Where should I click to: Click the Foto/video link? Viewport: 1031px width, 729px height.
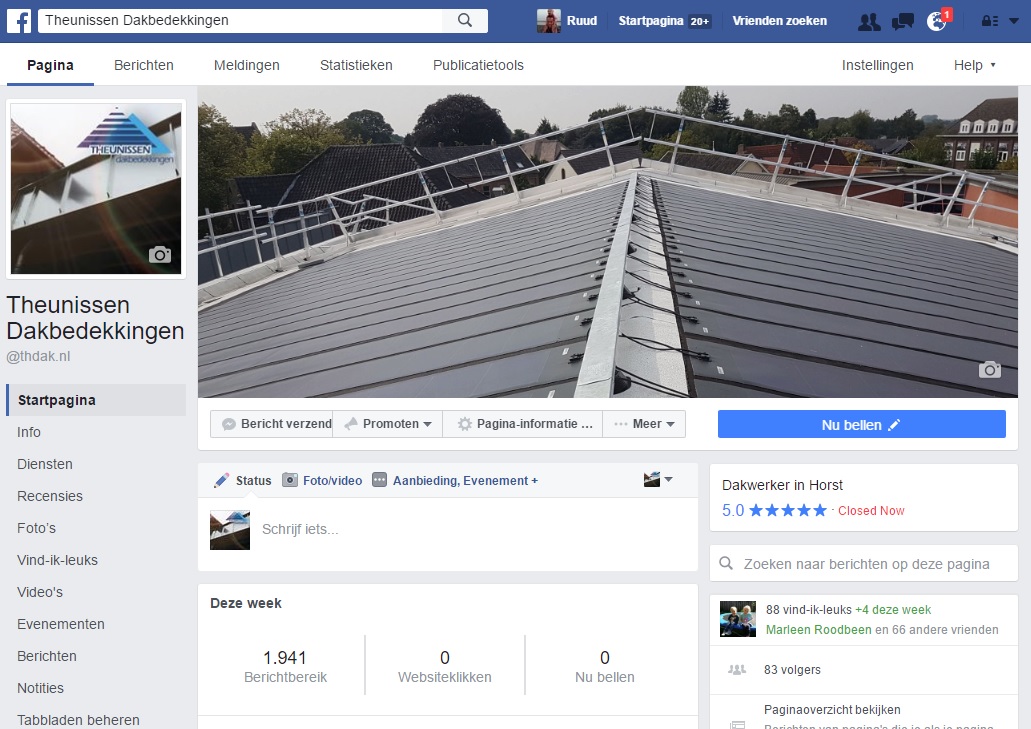point(333,481)
